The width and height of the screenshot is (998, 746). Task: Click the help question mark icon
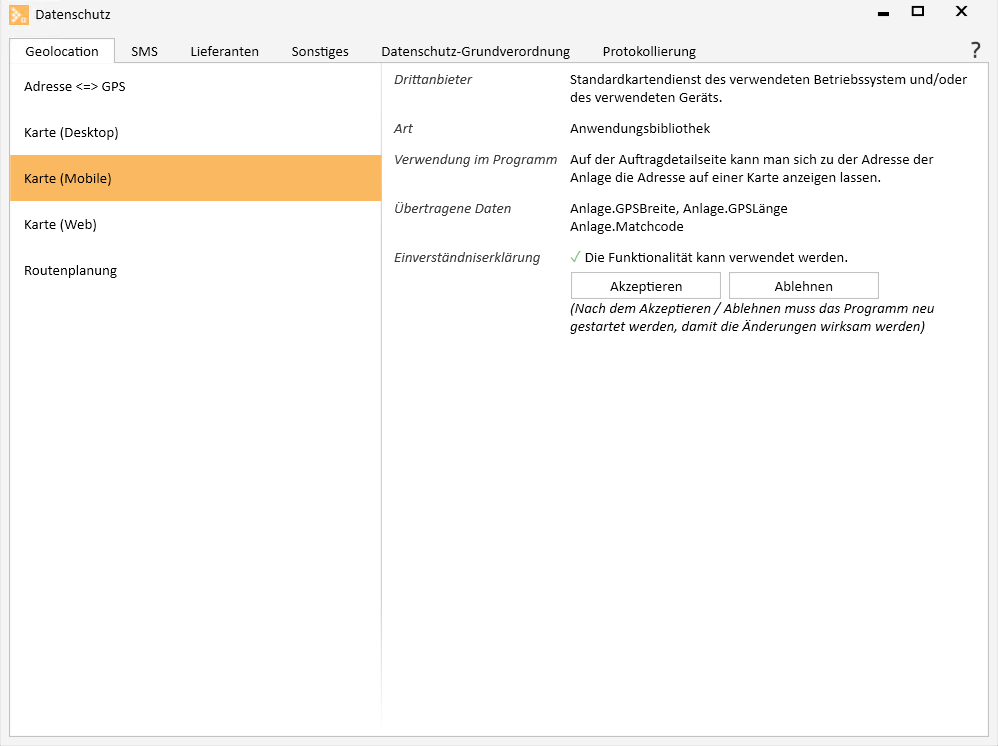[975, 51]
